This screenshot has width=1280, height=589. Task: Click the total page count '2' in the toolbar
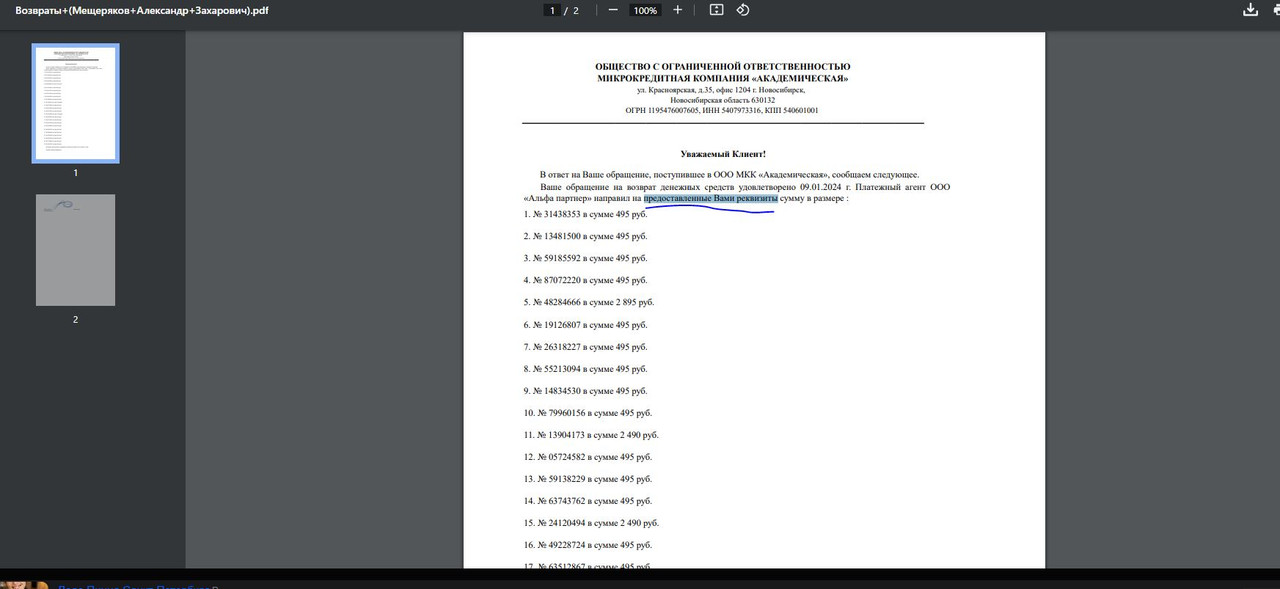[x=576, y=10]
